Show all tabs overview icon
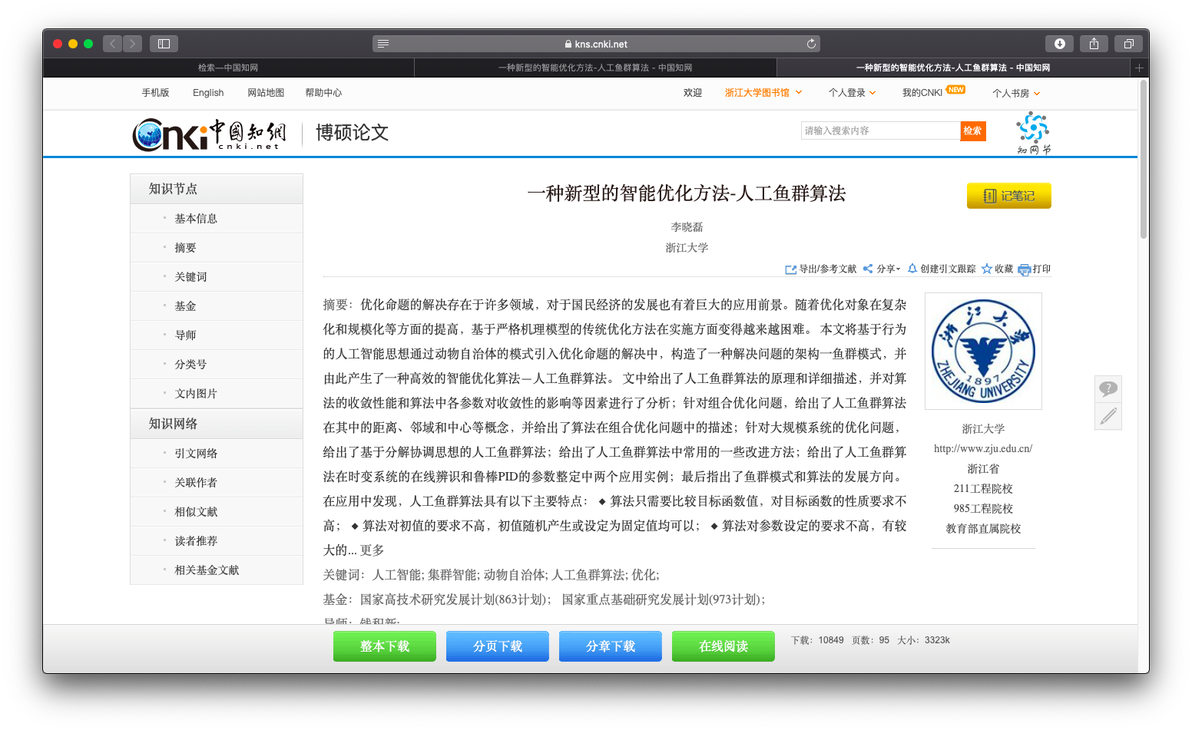 (1129, 43)
